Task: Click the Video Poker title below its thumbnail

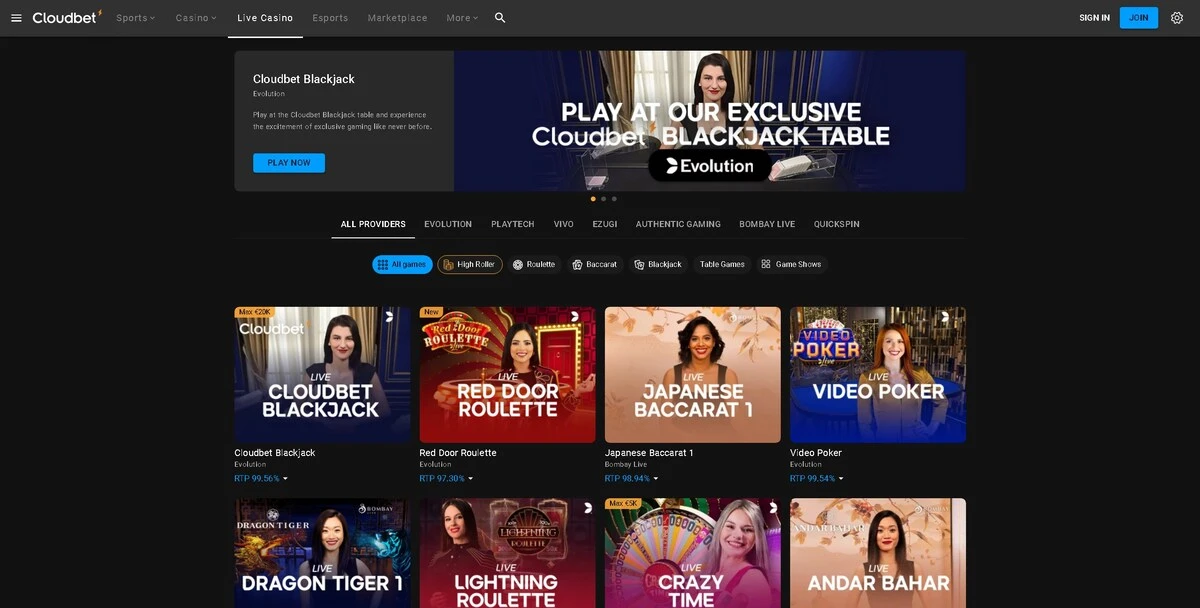Action: pos(816,453)
